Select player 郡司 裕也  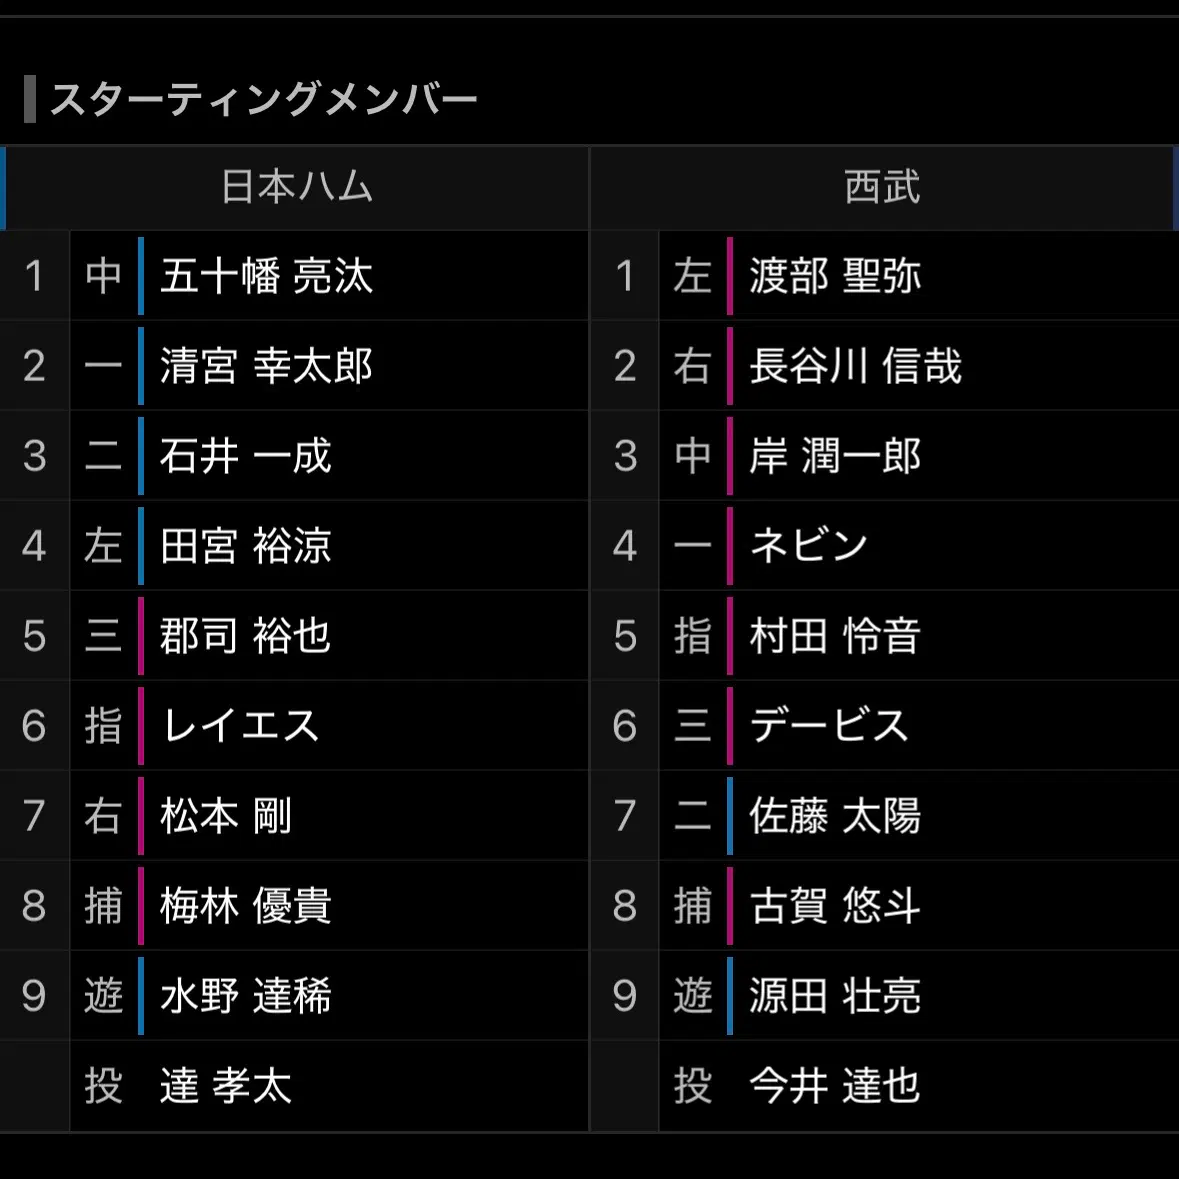(245, 636)
